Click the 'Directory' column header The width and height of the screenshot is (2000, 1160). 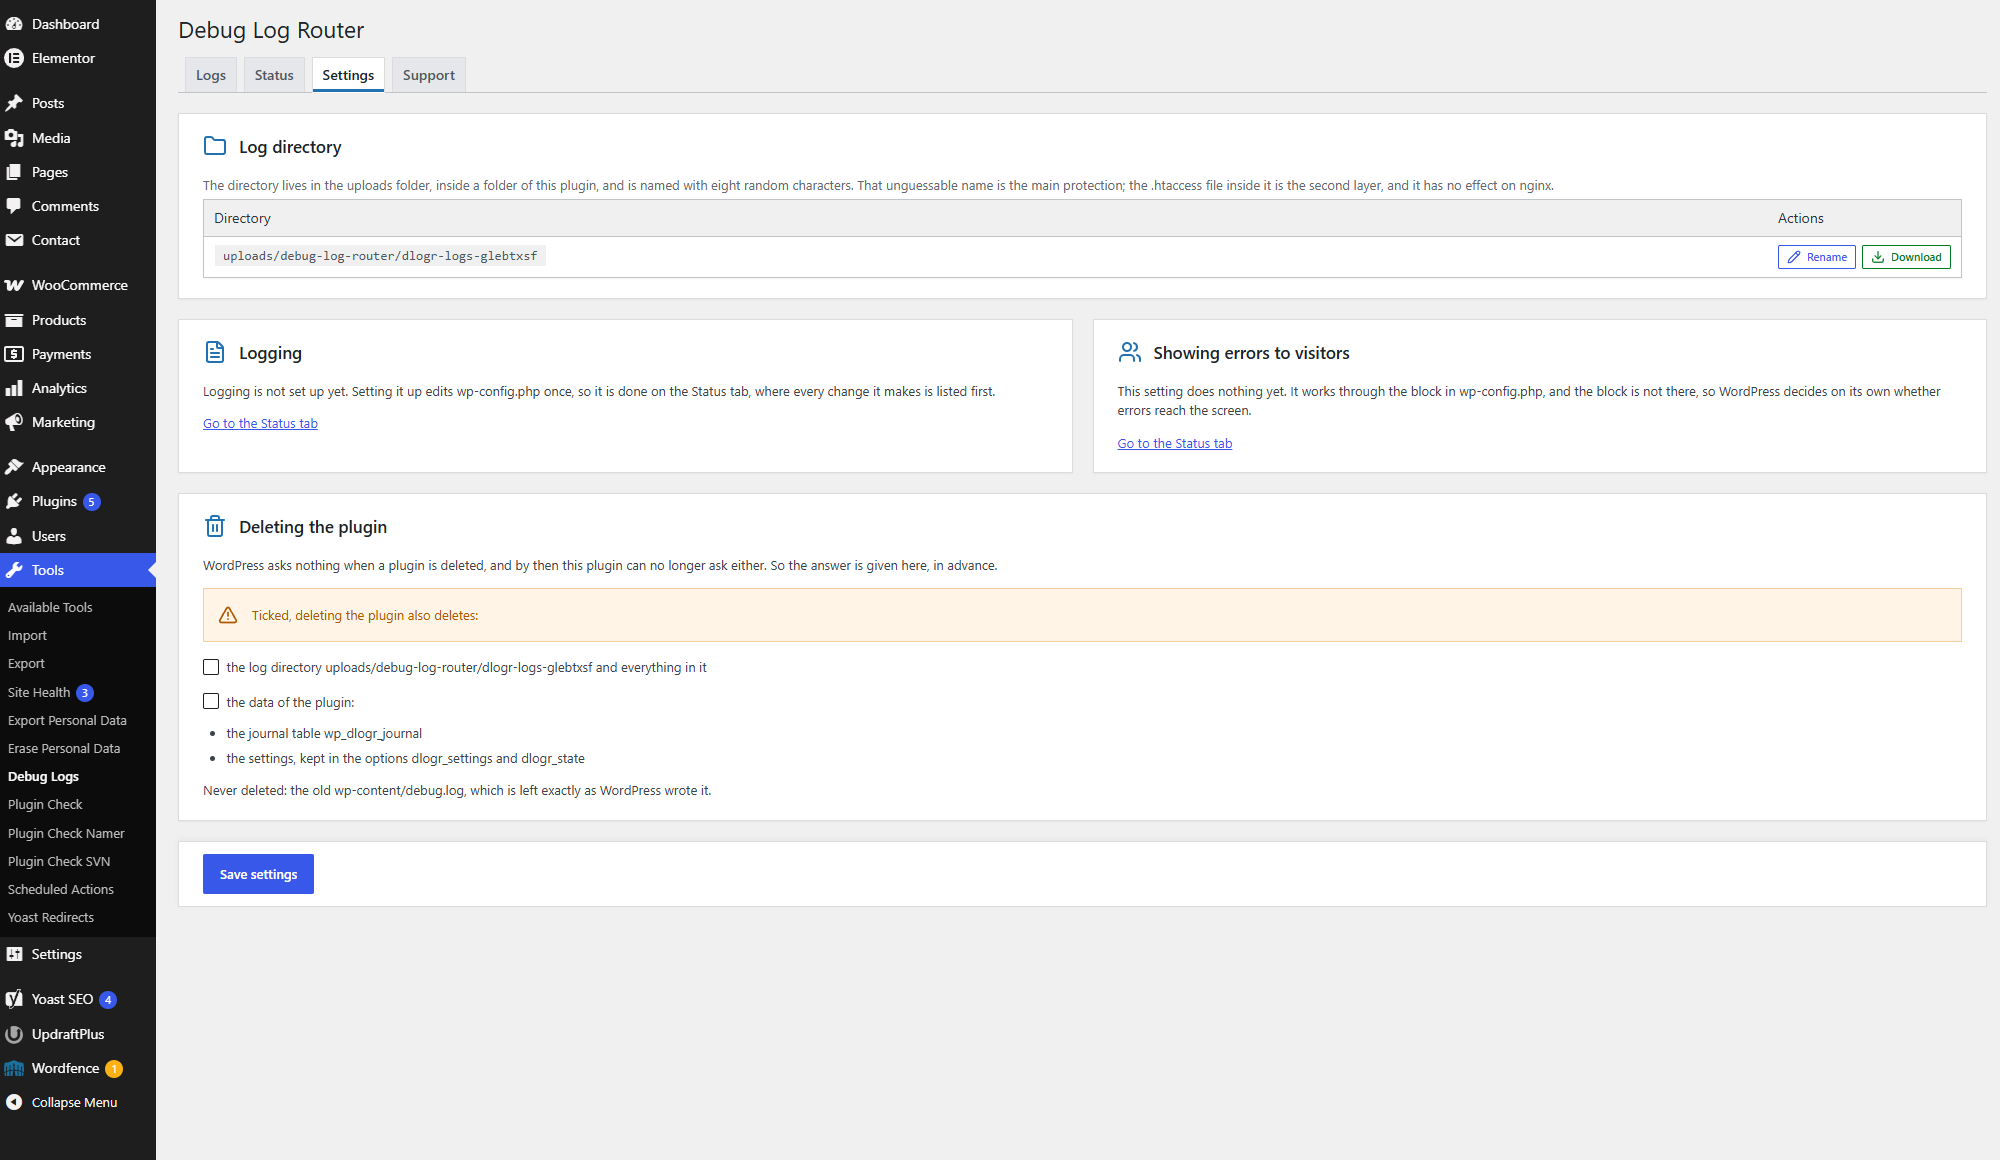(x=242, y=218)
